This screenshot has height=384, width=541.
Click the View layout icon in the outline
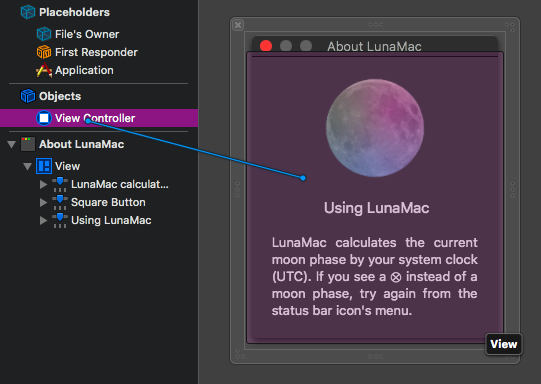pyautogui.click(x=44, y=166)
